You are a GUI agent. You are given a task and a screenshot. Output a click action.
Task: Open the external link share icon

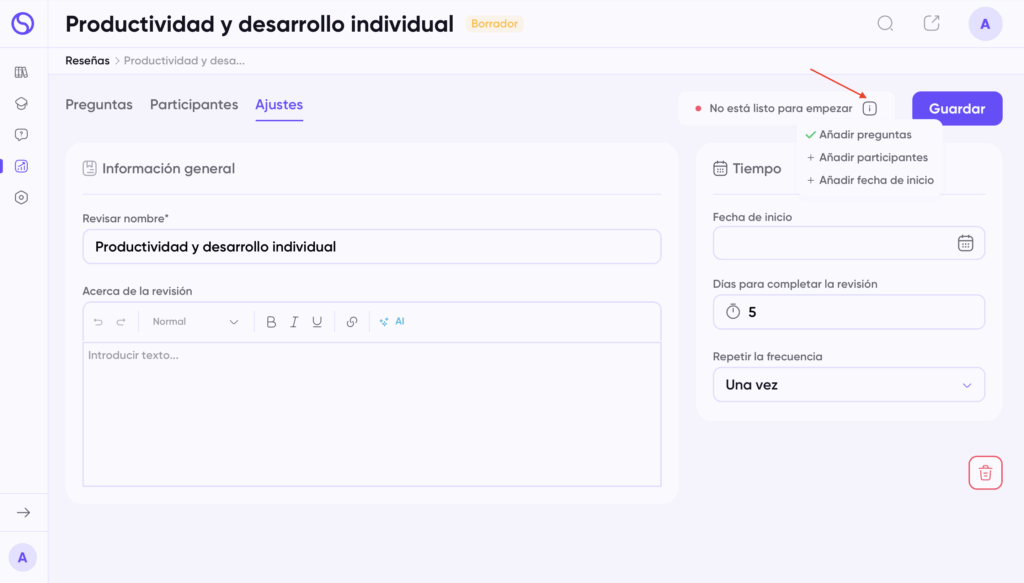[x=931, y=24]
